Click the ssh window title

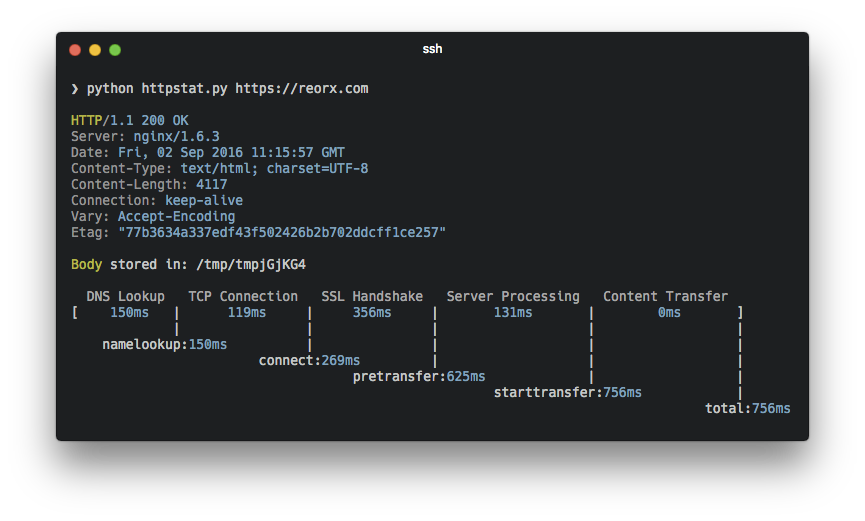(x=432, y=49)
